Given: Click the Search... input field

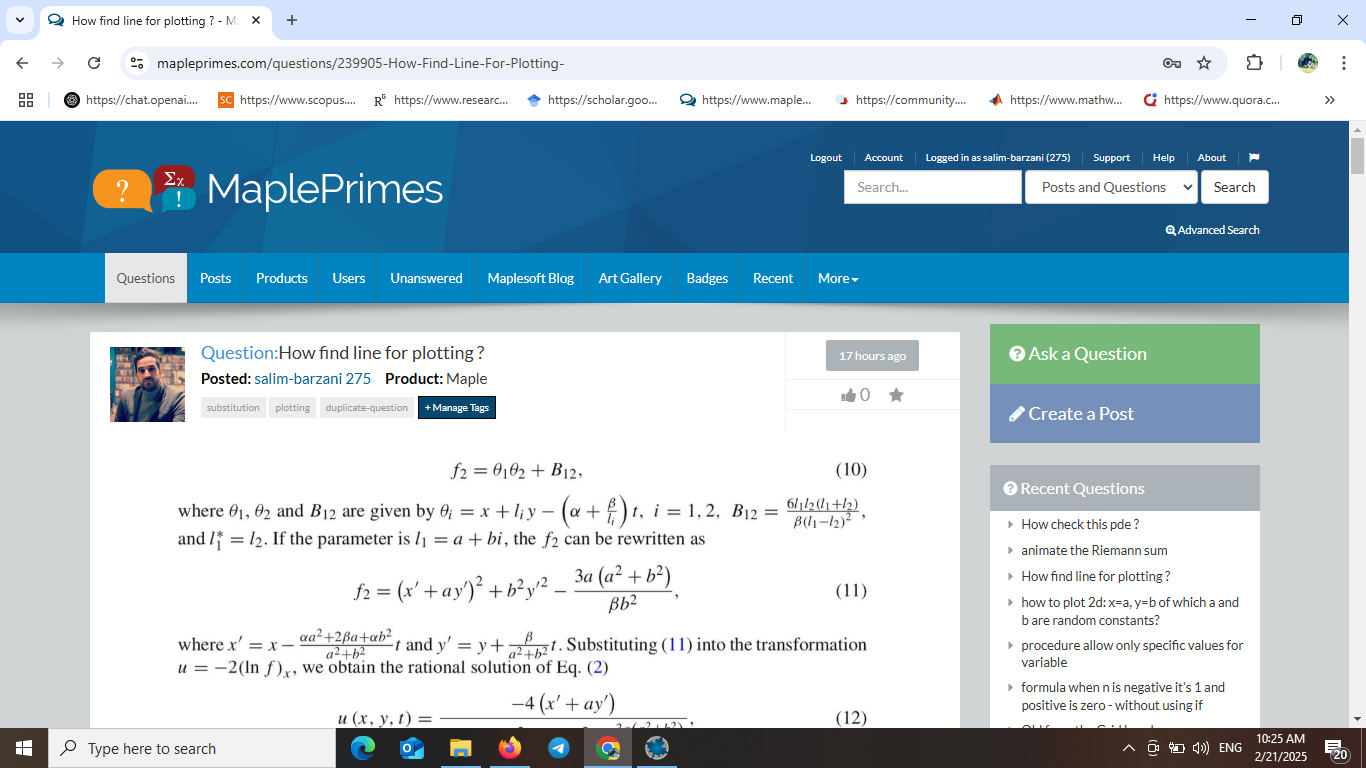Looking at the screenshot, I should point(933,187).
